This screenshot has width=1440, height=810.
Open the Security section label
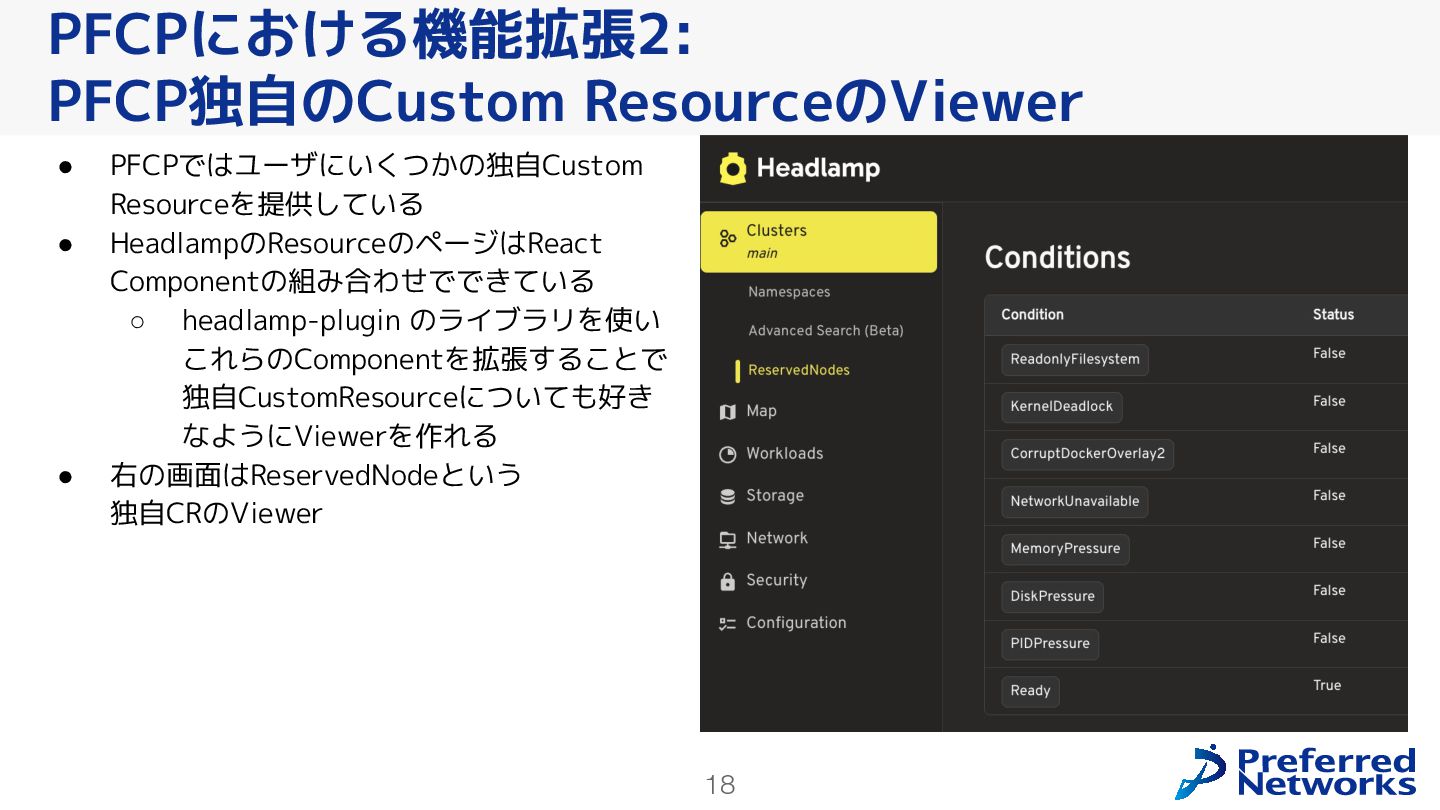click(777, 580)
